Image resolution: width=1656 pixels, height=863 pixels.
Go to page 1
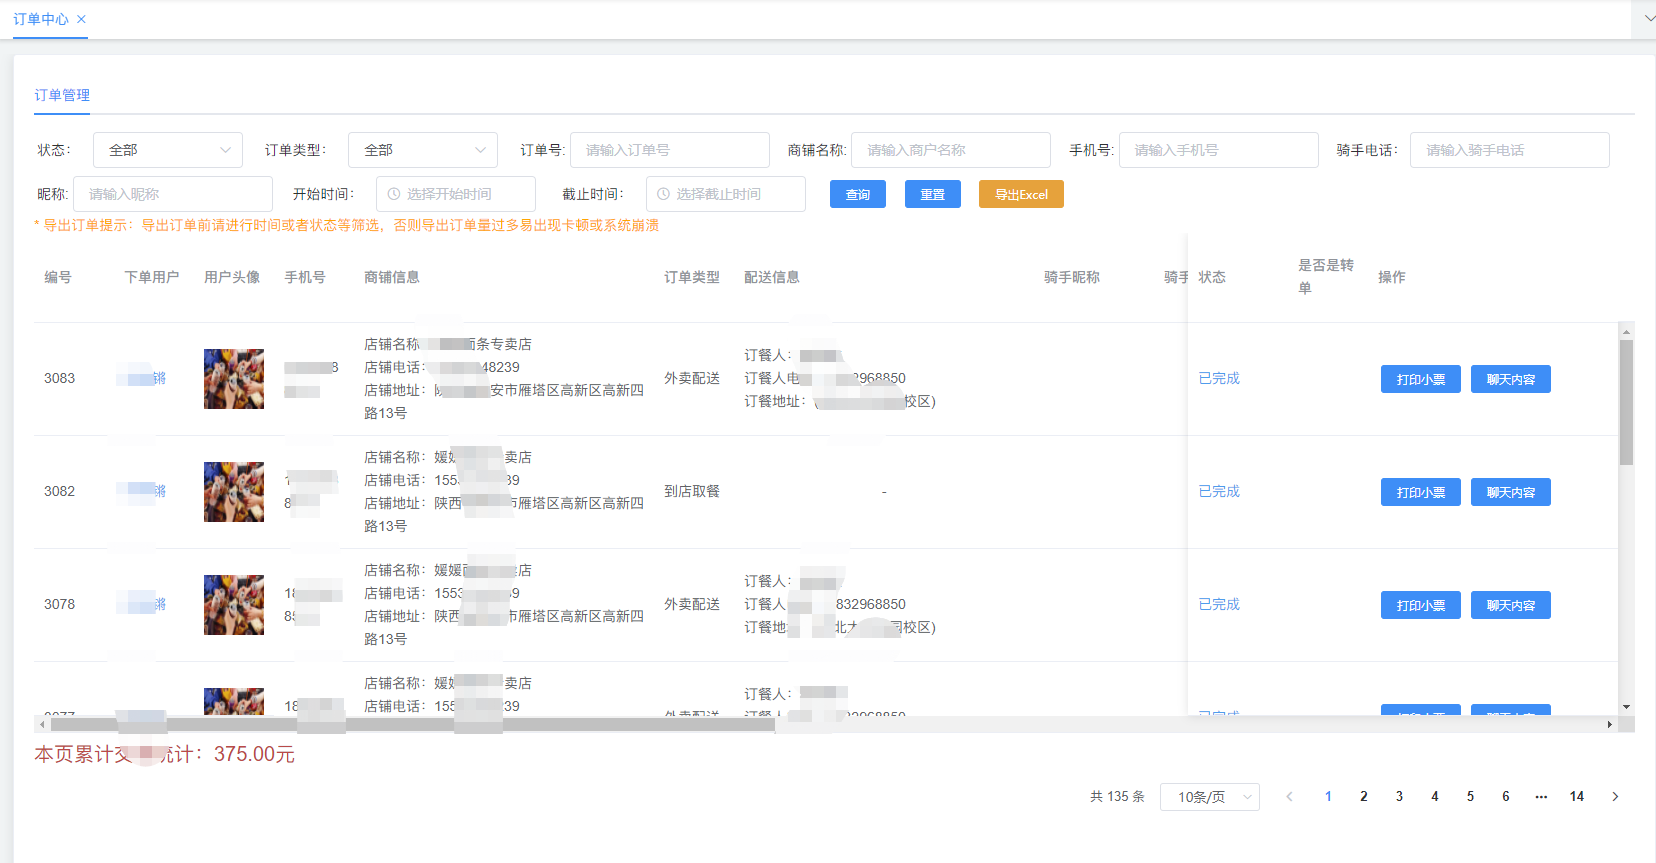coord(1328,797)
